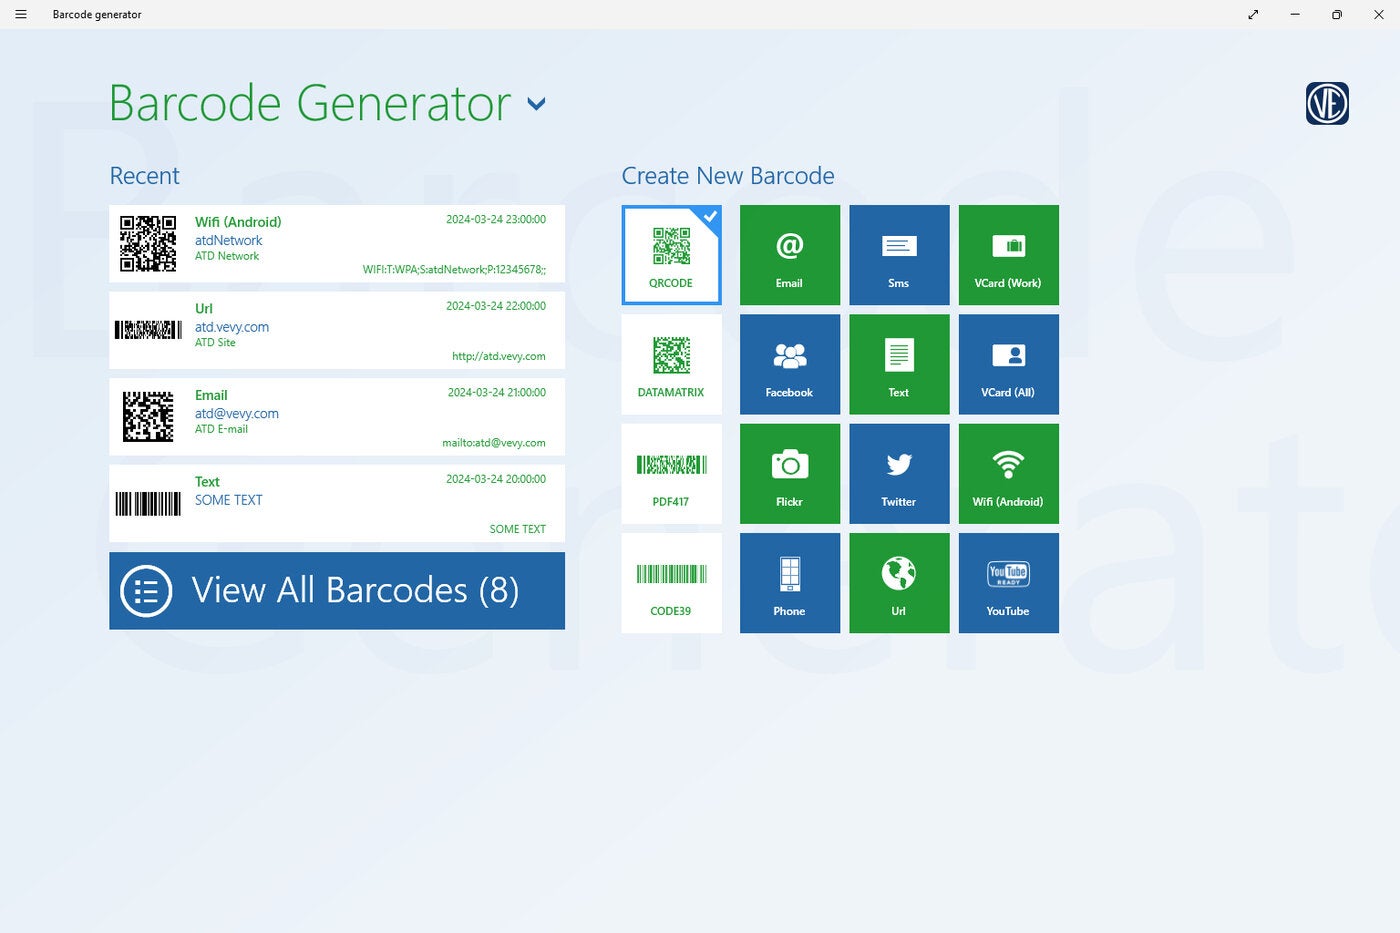Click the 2024-03-24 20:00:00 timestamp
Image resolution: width=1400 pixels, height=933 pixels.
click(x=496, y=479)
